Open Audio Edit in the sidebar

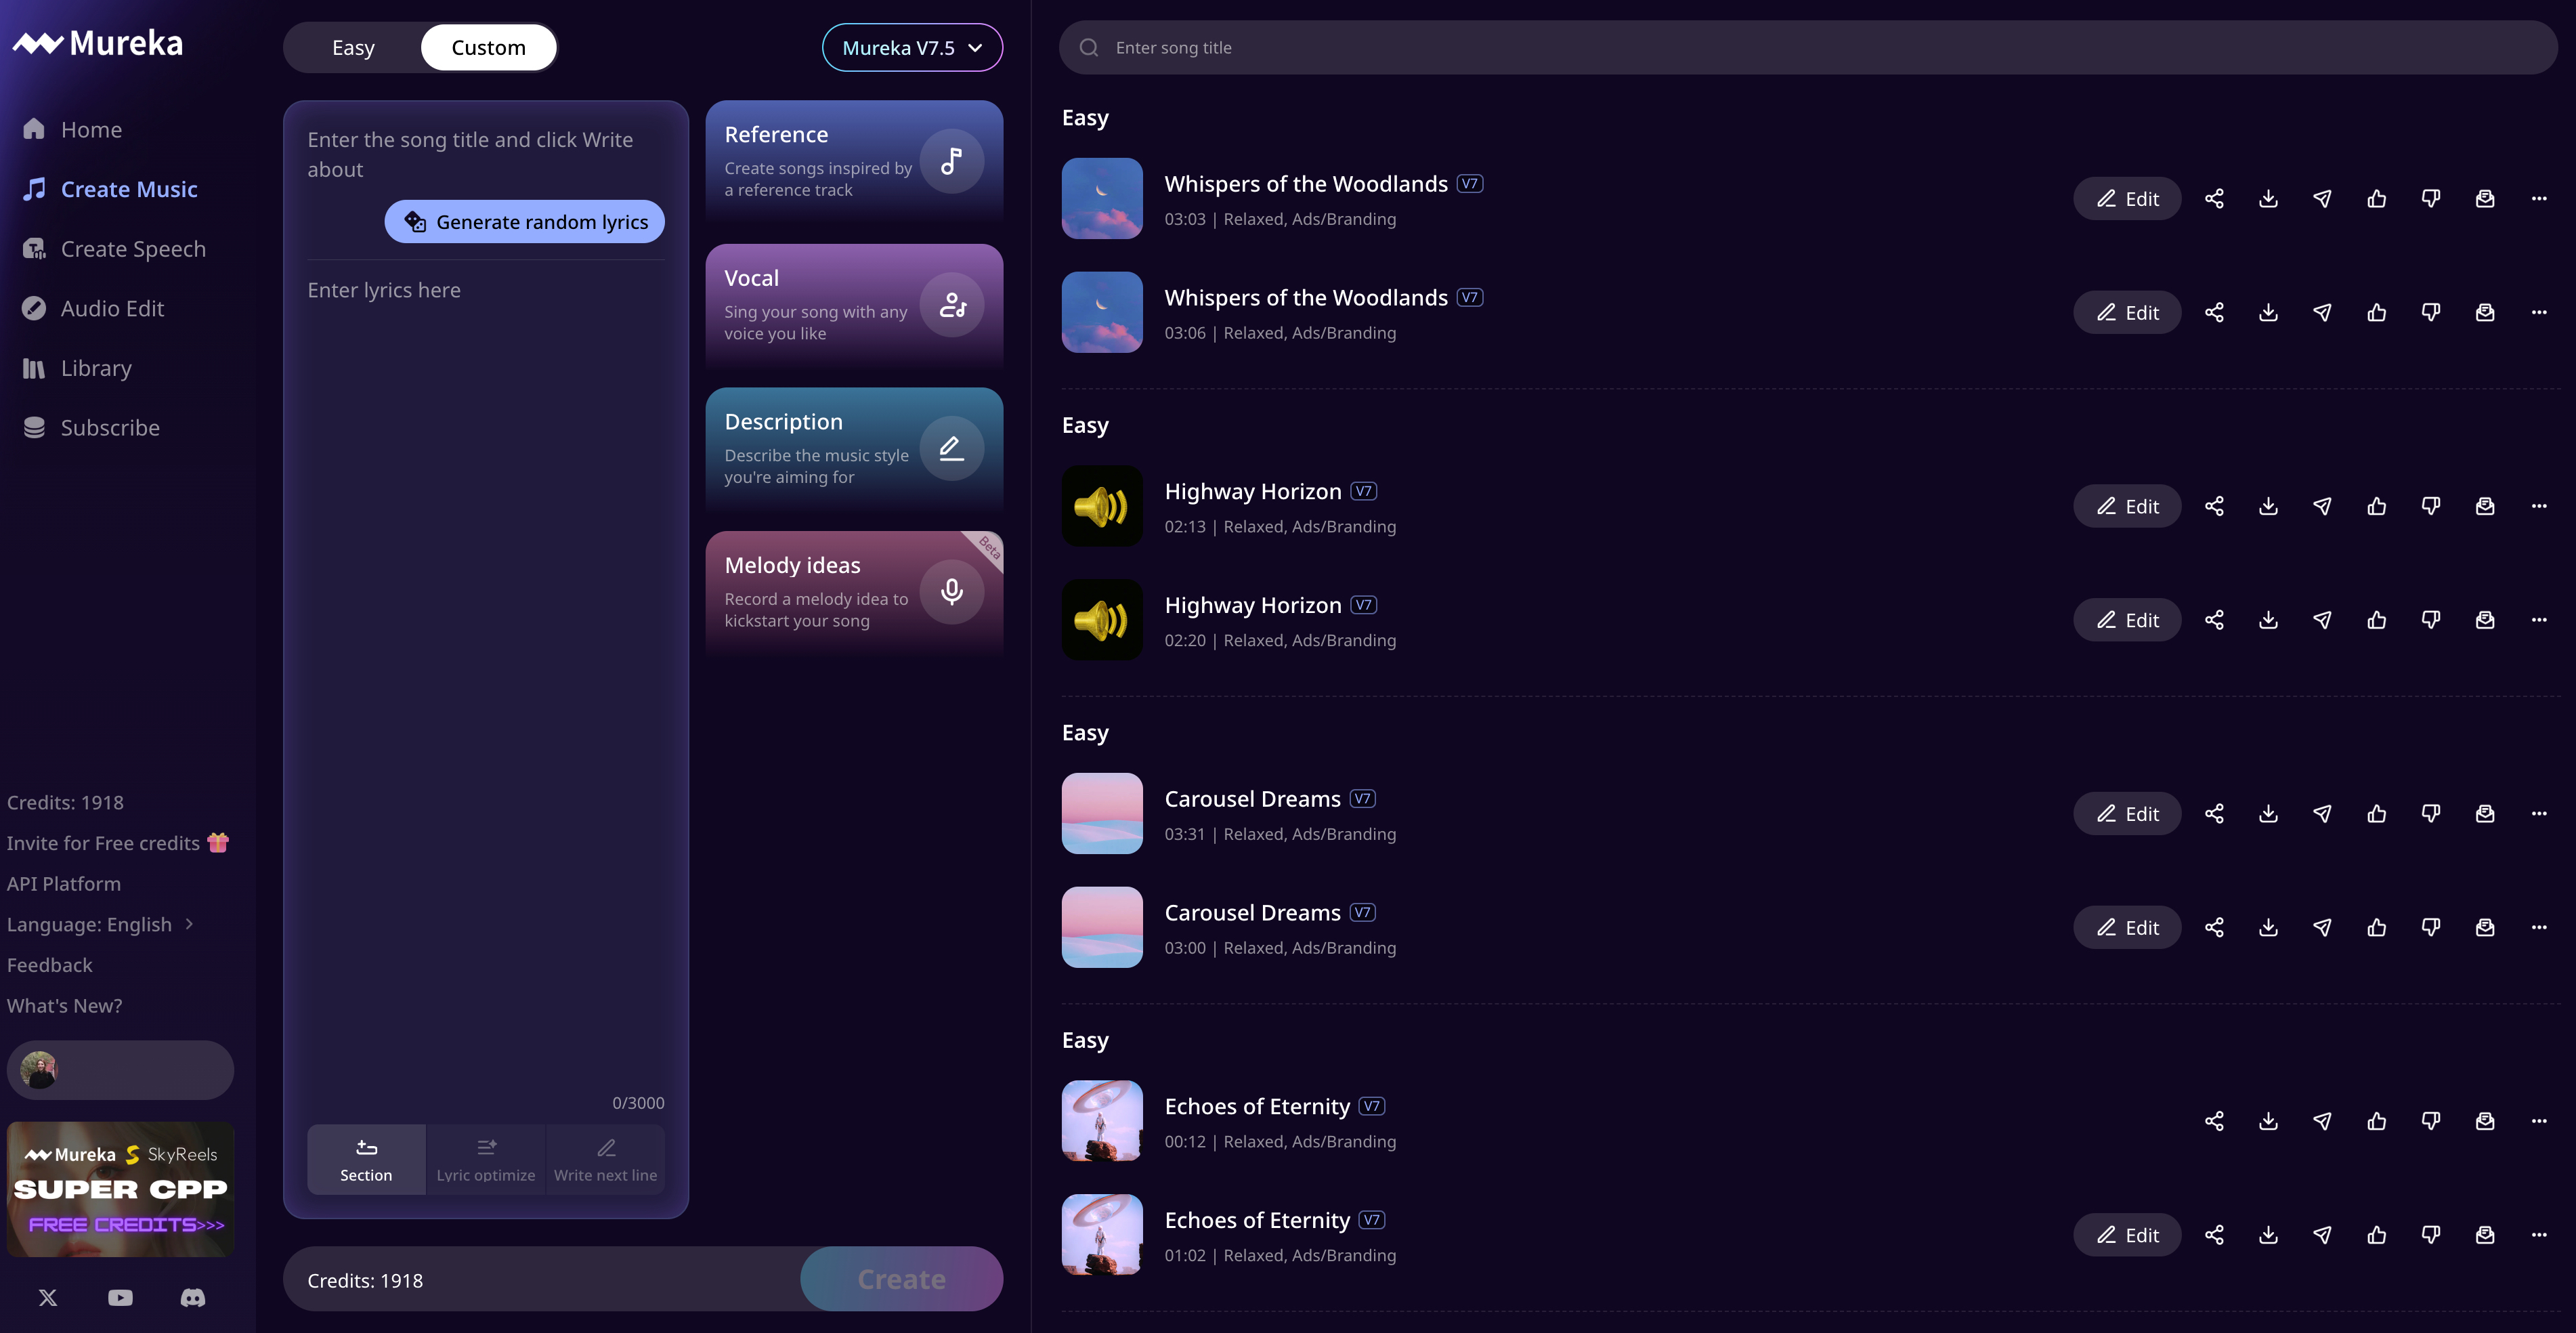click(112, 308)
